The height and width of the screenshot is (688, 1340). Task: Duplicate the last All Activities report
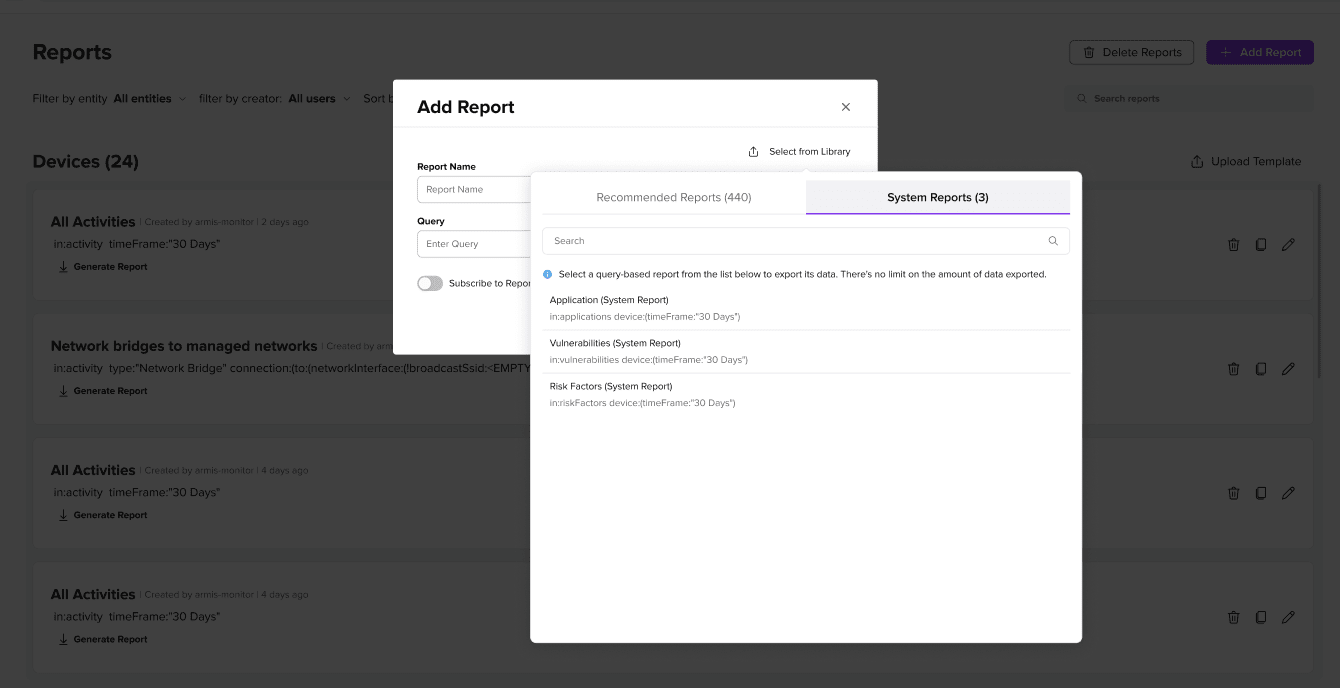[x=1261, y=617]
